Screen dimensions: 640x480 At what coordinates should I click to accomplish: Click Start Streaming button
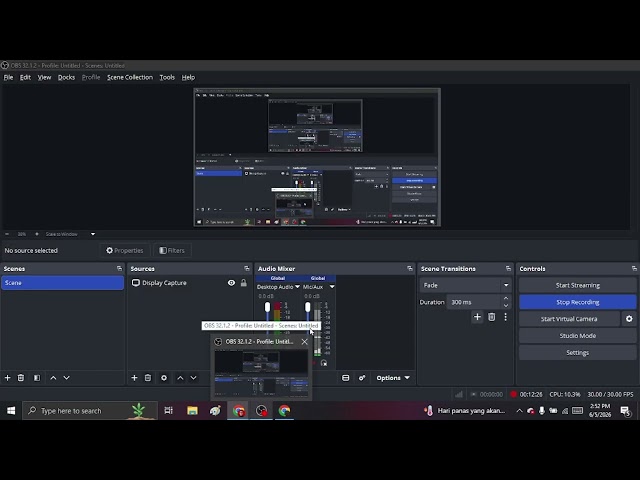point(578,285)
